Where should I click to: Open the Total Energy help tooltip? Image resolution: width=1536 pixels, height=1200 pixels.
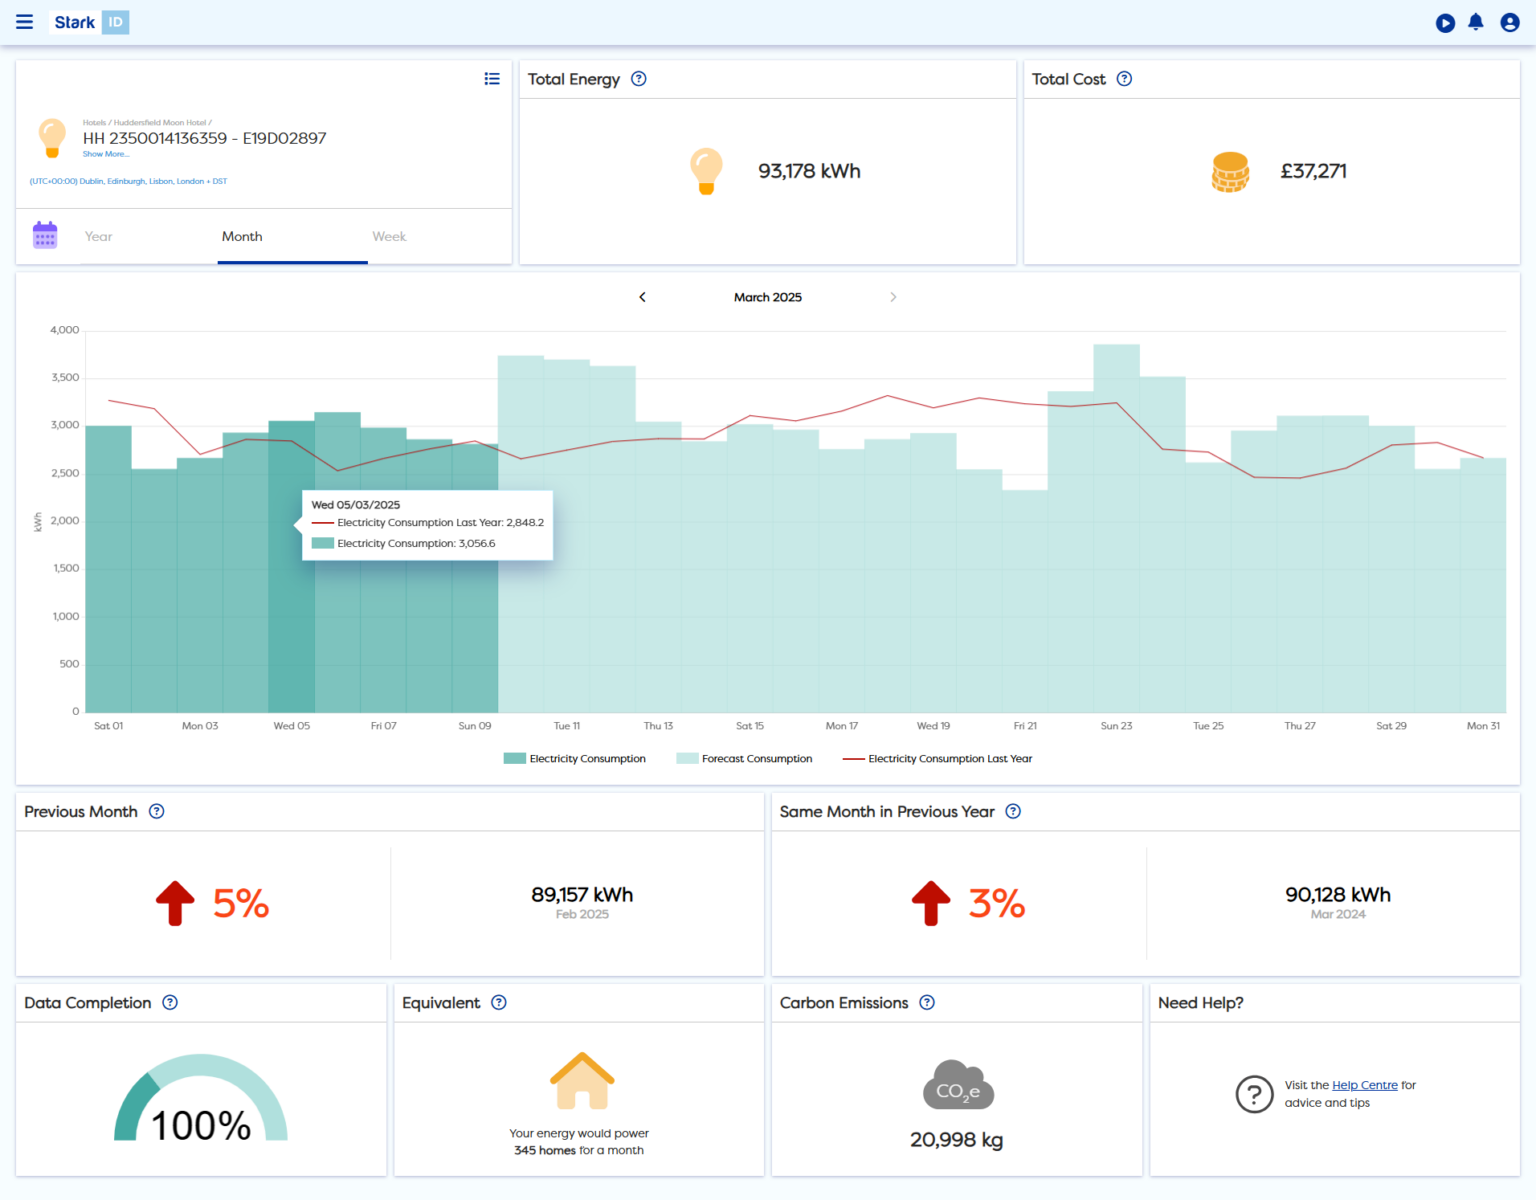pos(639,79)
